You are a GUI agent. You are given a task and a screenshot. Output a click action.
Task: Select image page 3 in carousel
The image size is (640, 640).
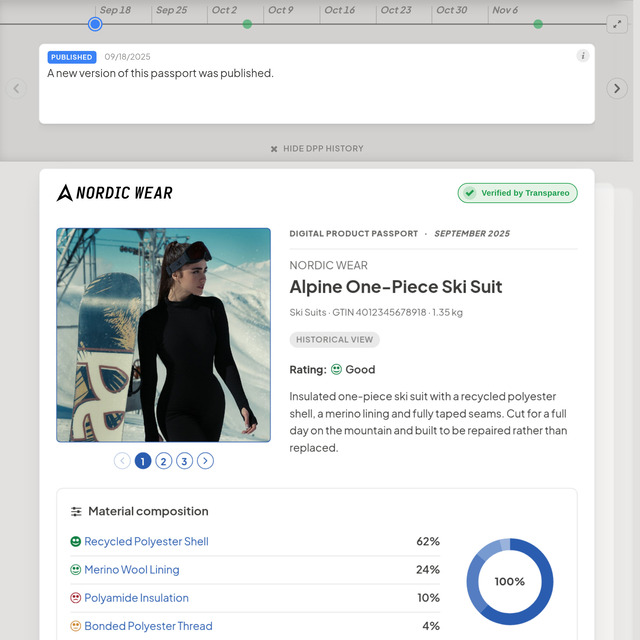pyautogui.click(x=184, y=461)
